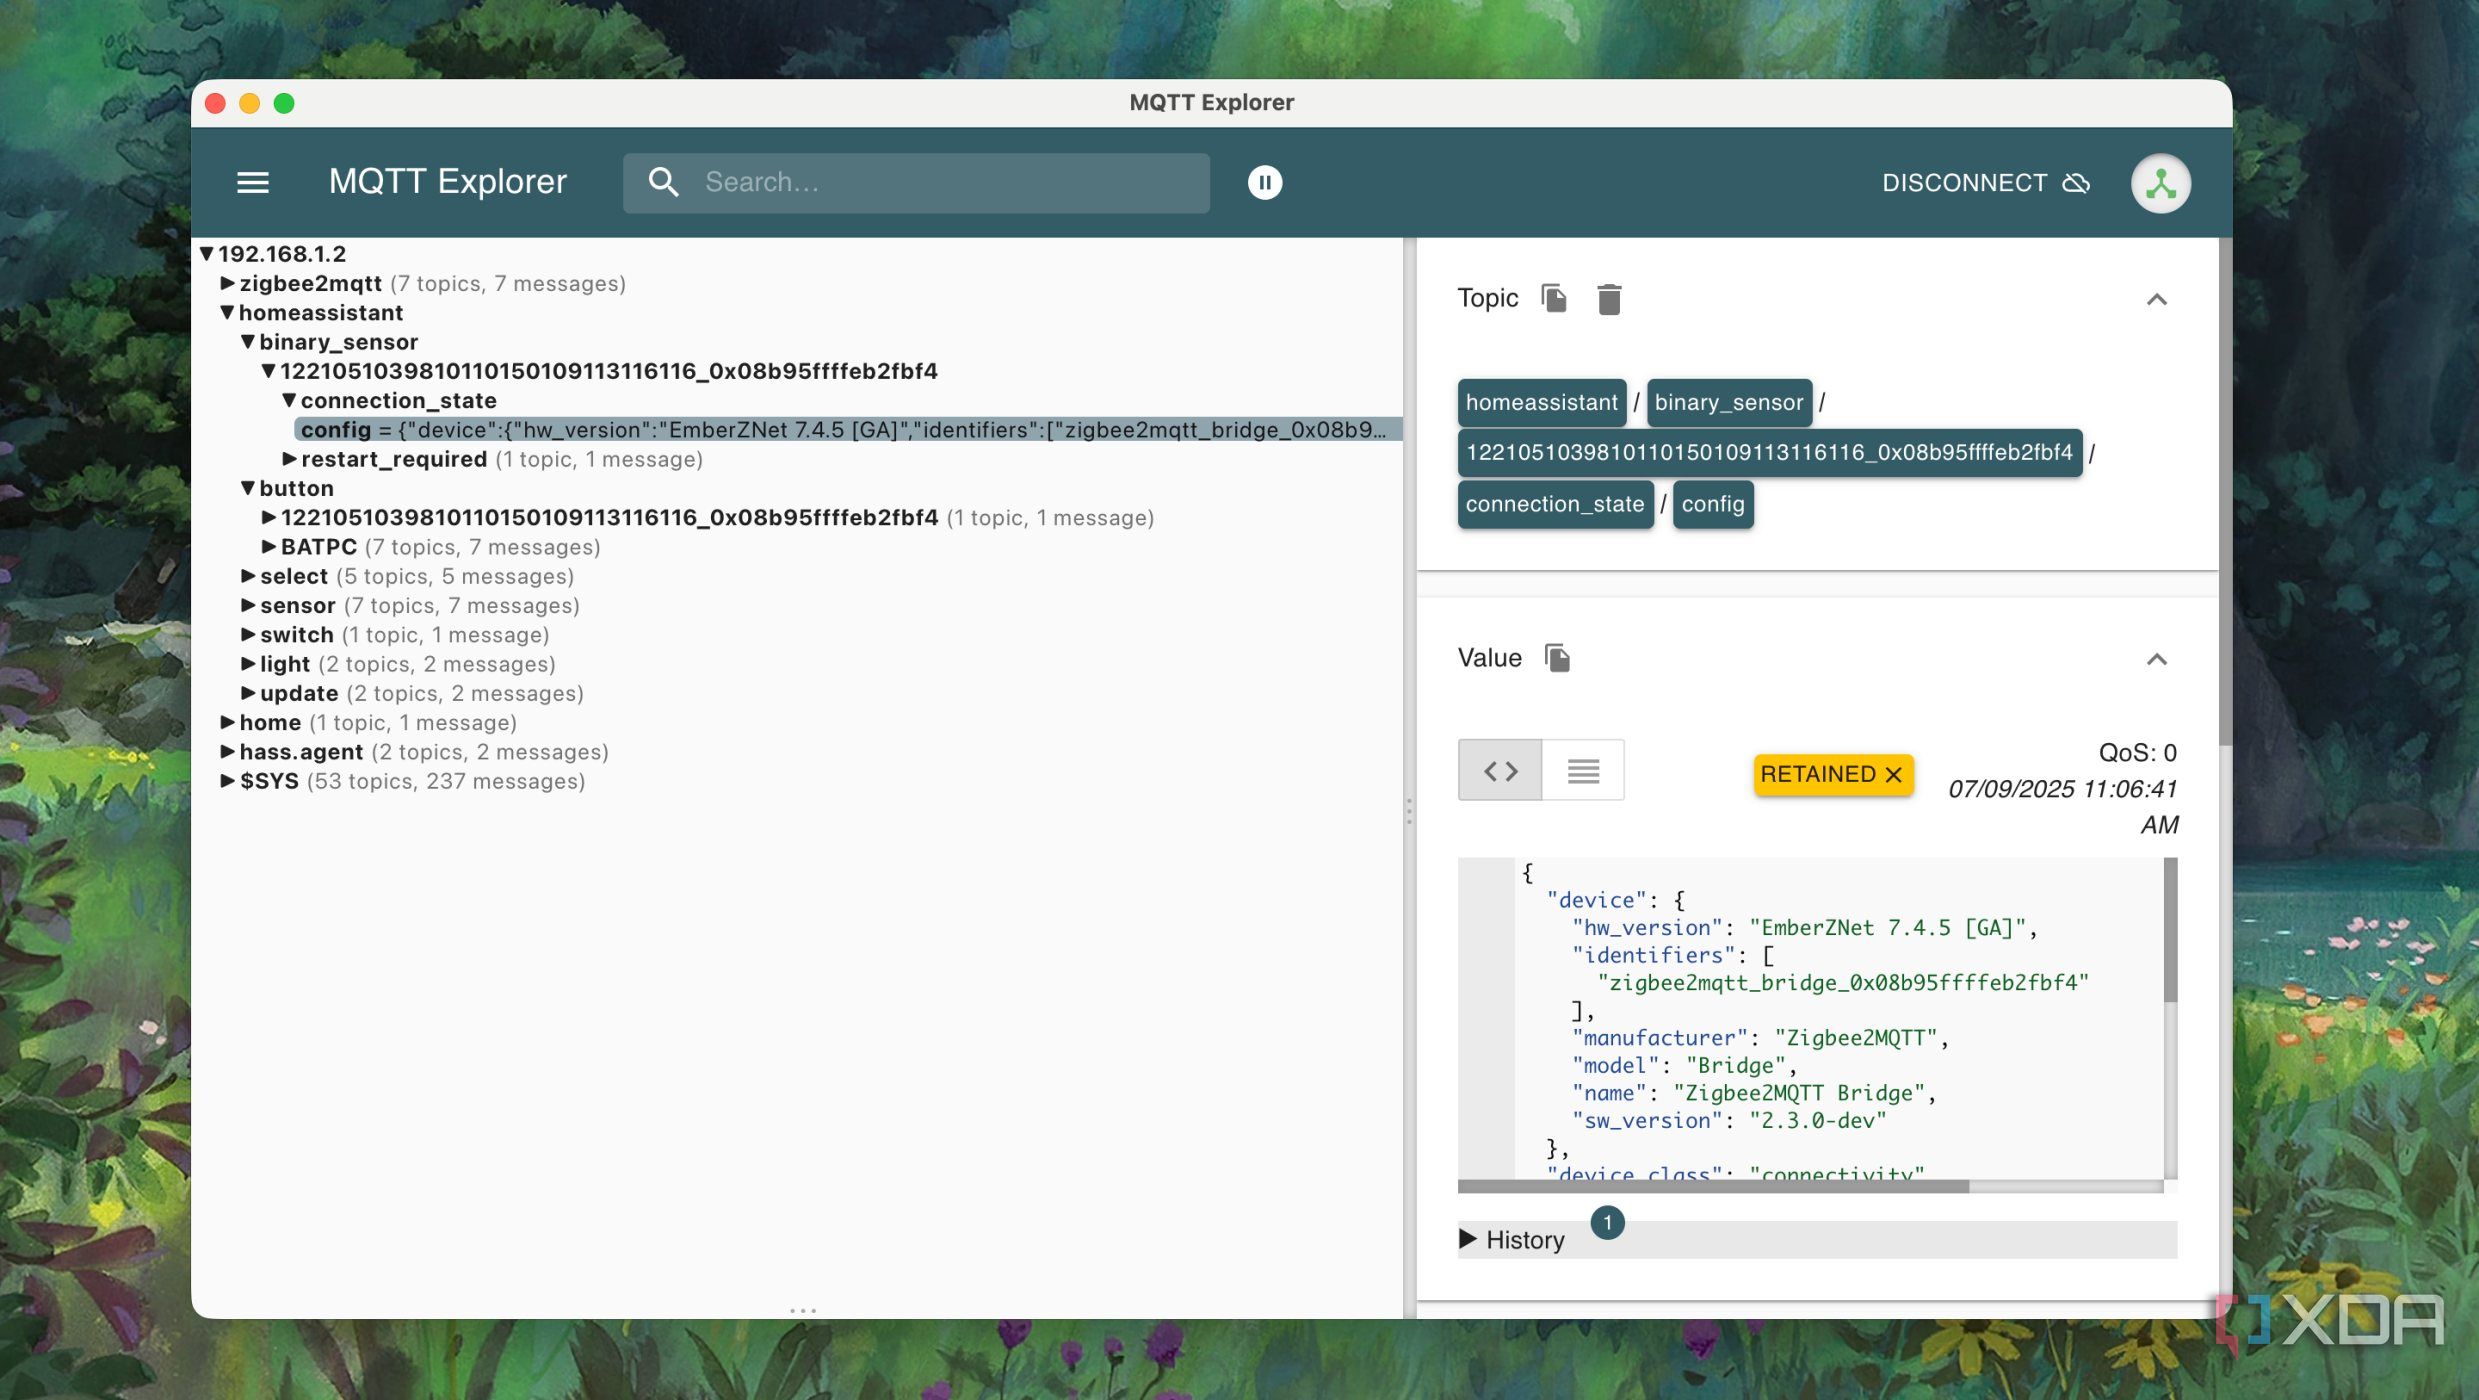Collapse the connection_state tree node
Viewport: 2479px width, 1400px height.
[x=289, y=401]
